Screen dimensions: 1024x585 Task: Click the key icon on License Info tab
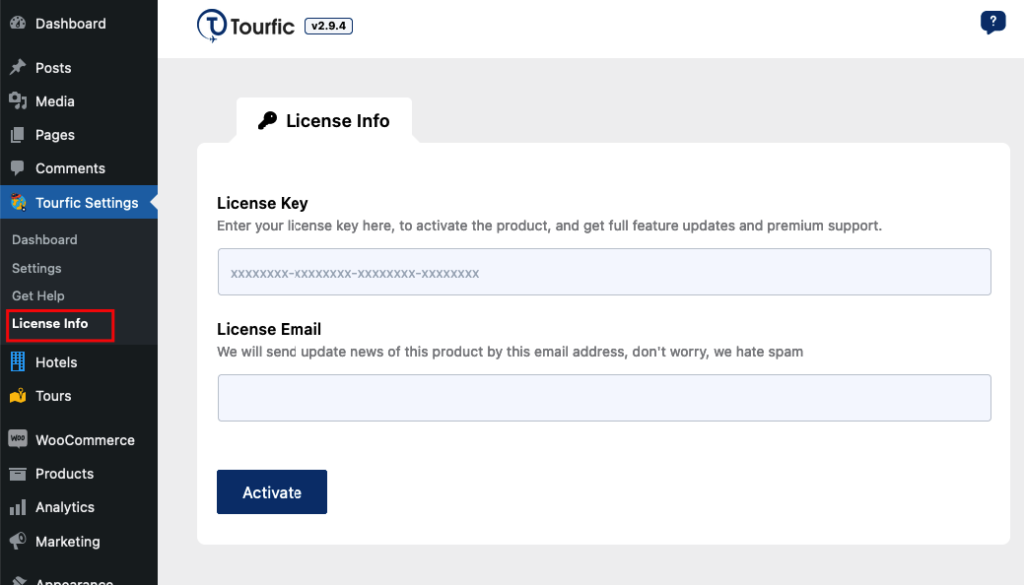click(x=267, y=120)
